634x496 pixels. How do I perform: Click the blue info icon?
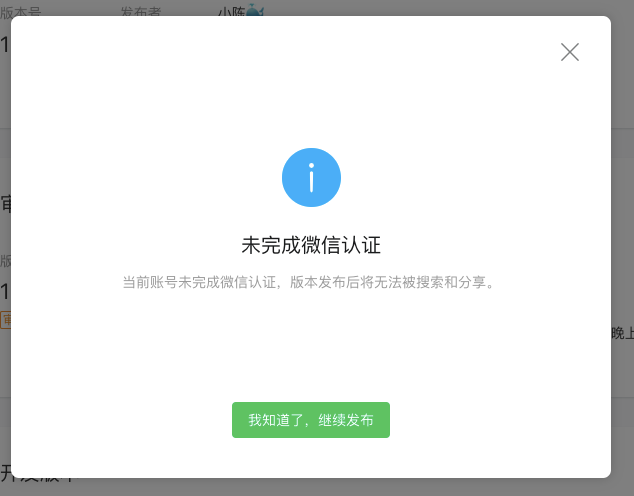311,177
